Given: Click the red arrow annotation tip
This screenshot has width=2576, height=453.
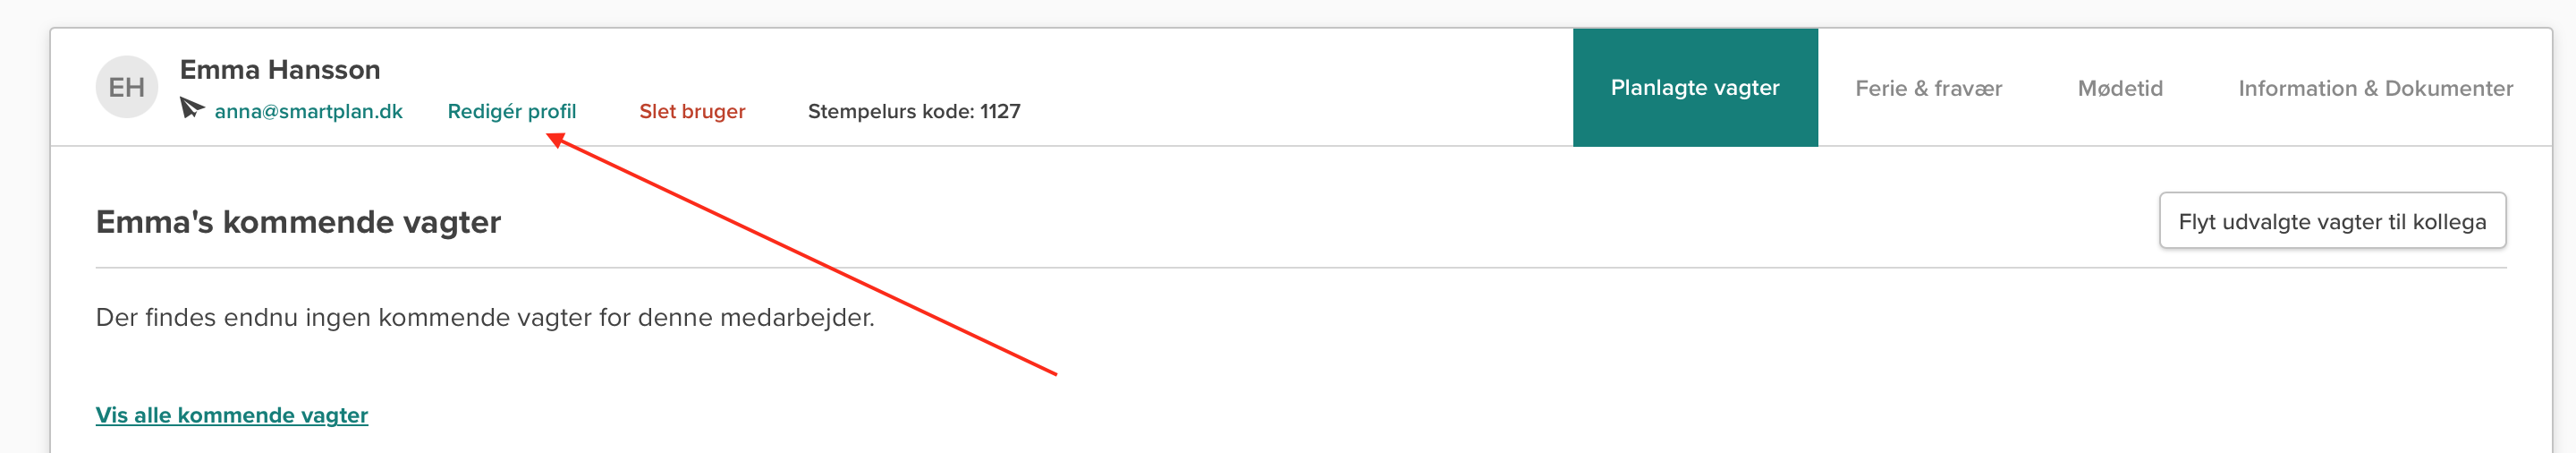Looking at the screenshot, I should (551, 138).
